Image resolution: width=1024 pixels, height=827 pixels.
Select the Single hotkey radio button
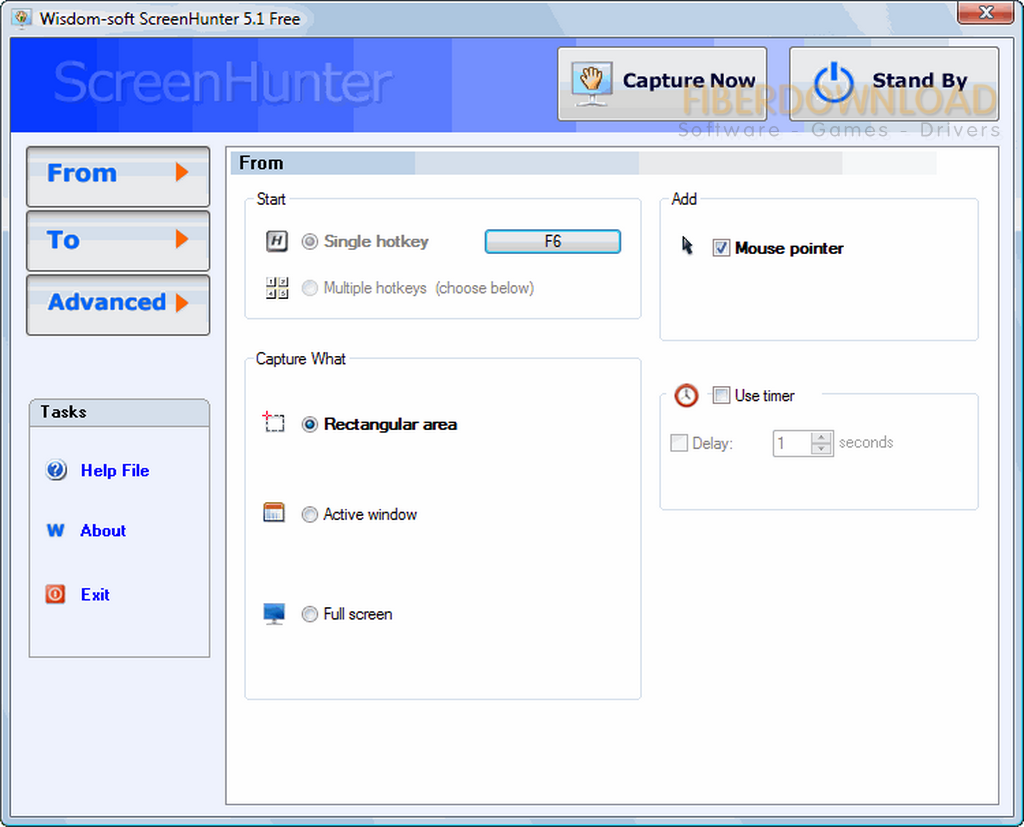point(310,242)
